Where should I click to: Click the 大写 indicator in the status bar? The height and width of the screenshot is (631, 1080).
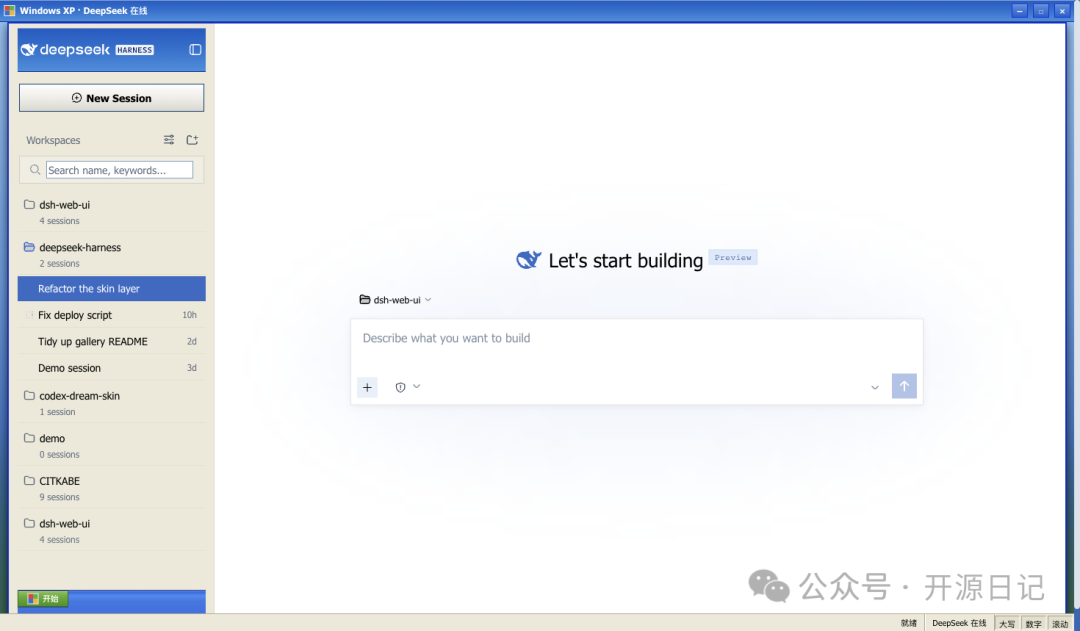(1007, 624)
